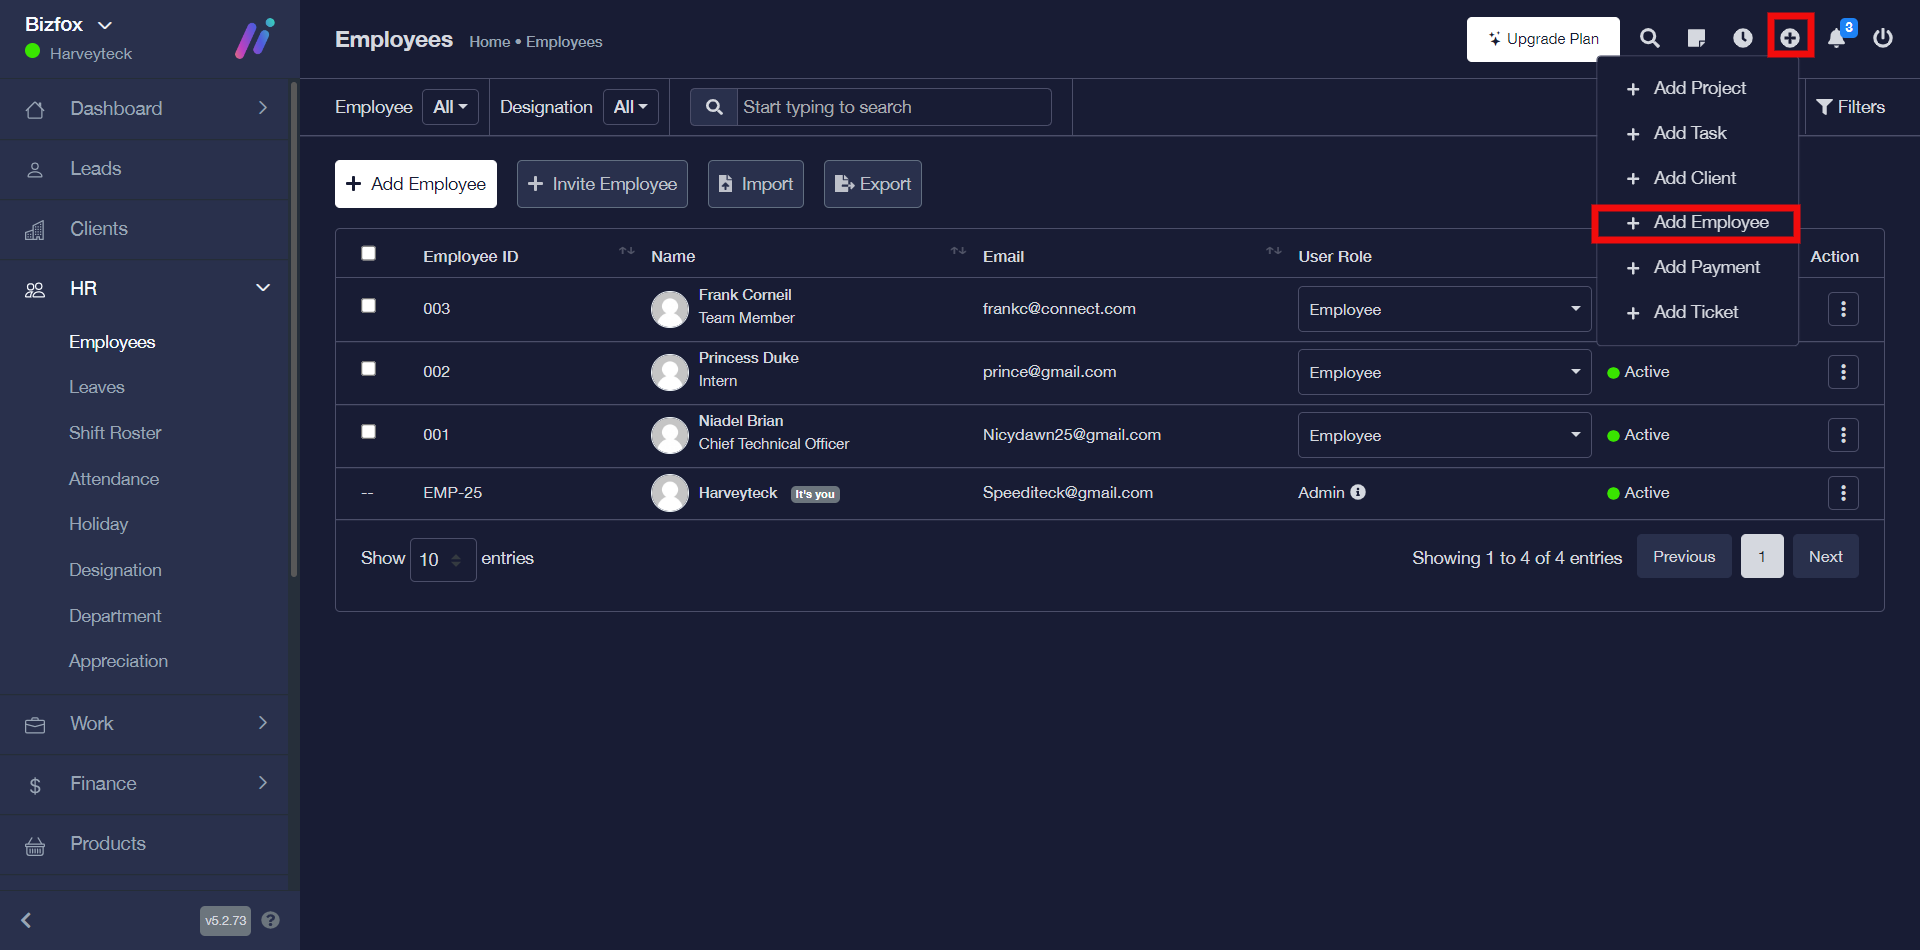
Task: Open the timer clock icon
Action: pos(1742,38)
